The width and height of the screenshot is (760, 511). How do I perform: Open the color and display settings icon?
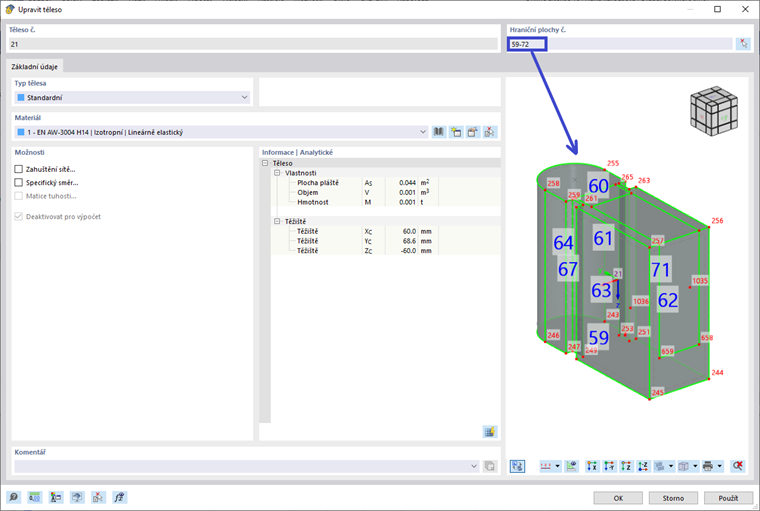[56, 497]
